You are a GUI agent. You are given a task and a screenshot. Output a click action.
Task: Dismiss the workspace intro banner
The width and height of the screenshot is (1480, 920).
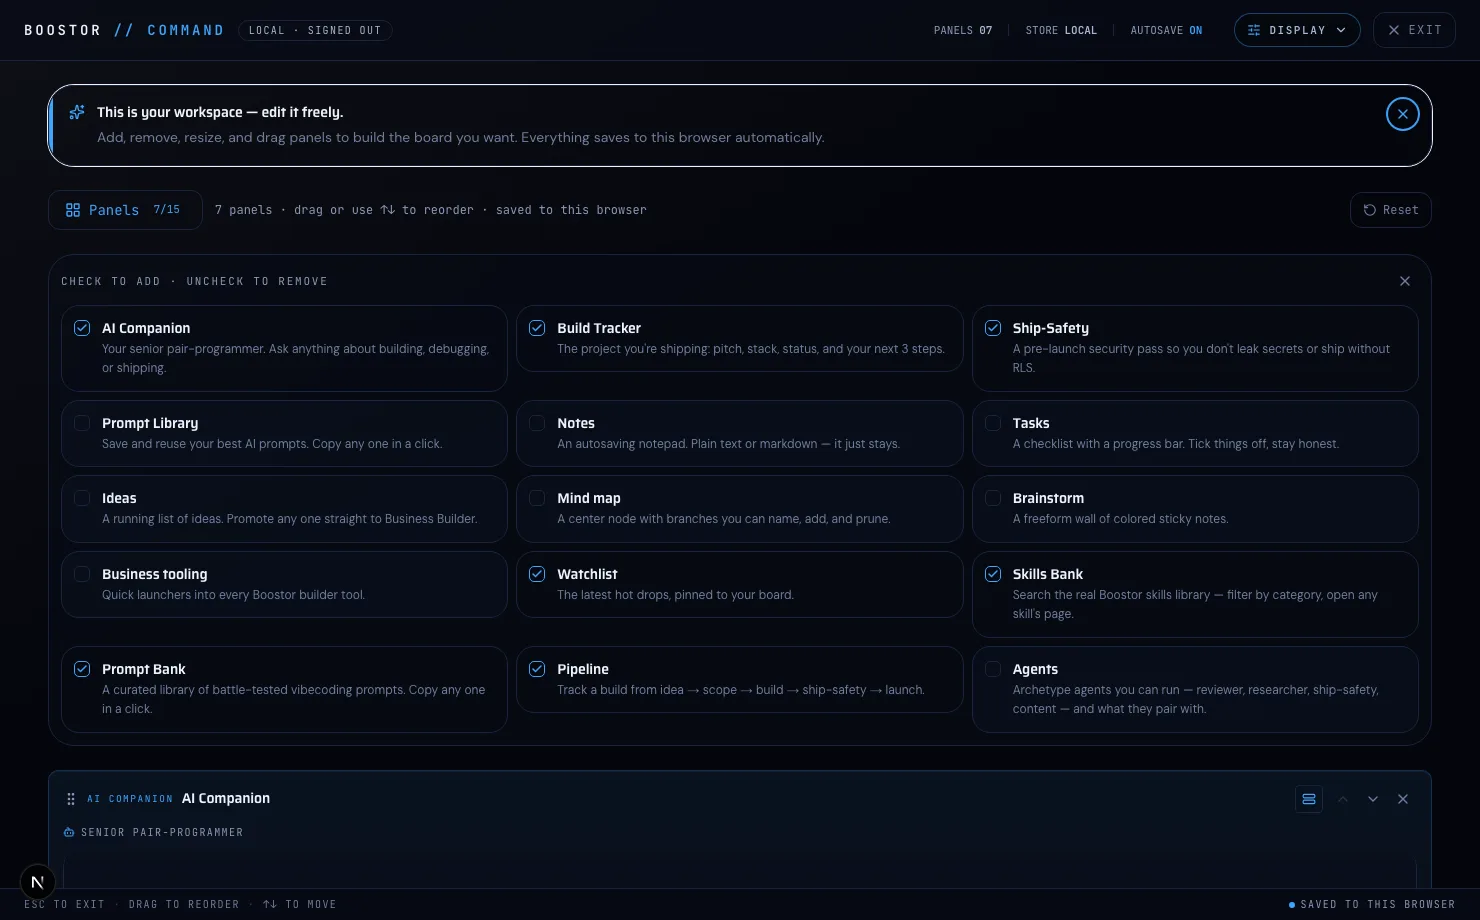tap(1402, 114)
